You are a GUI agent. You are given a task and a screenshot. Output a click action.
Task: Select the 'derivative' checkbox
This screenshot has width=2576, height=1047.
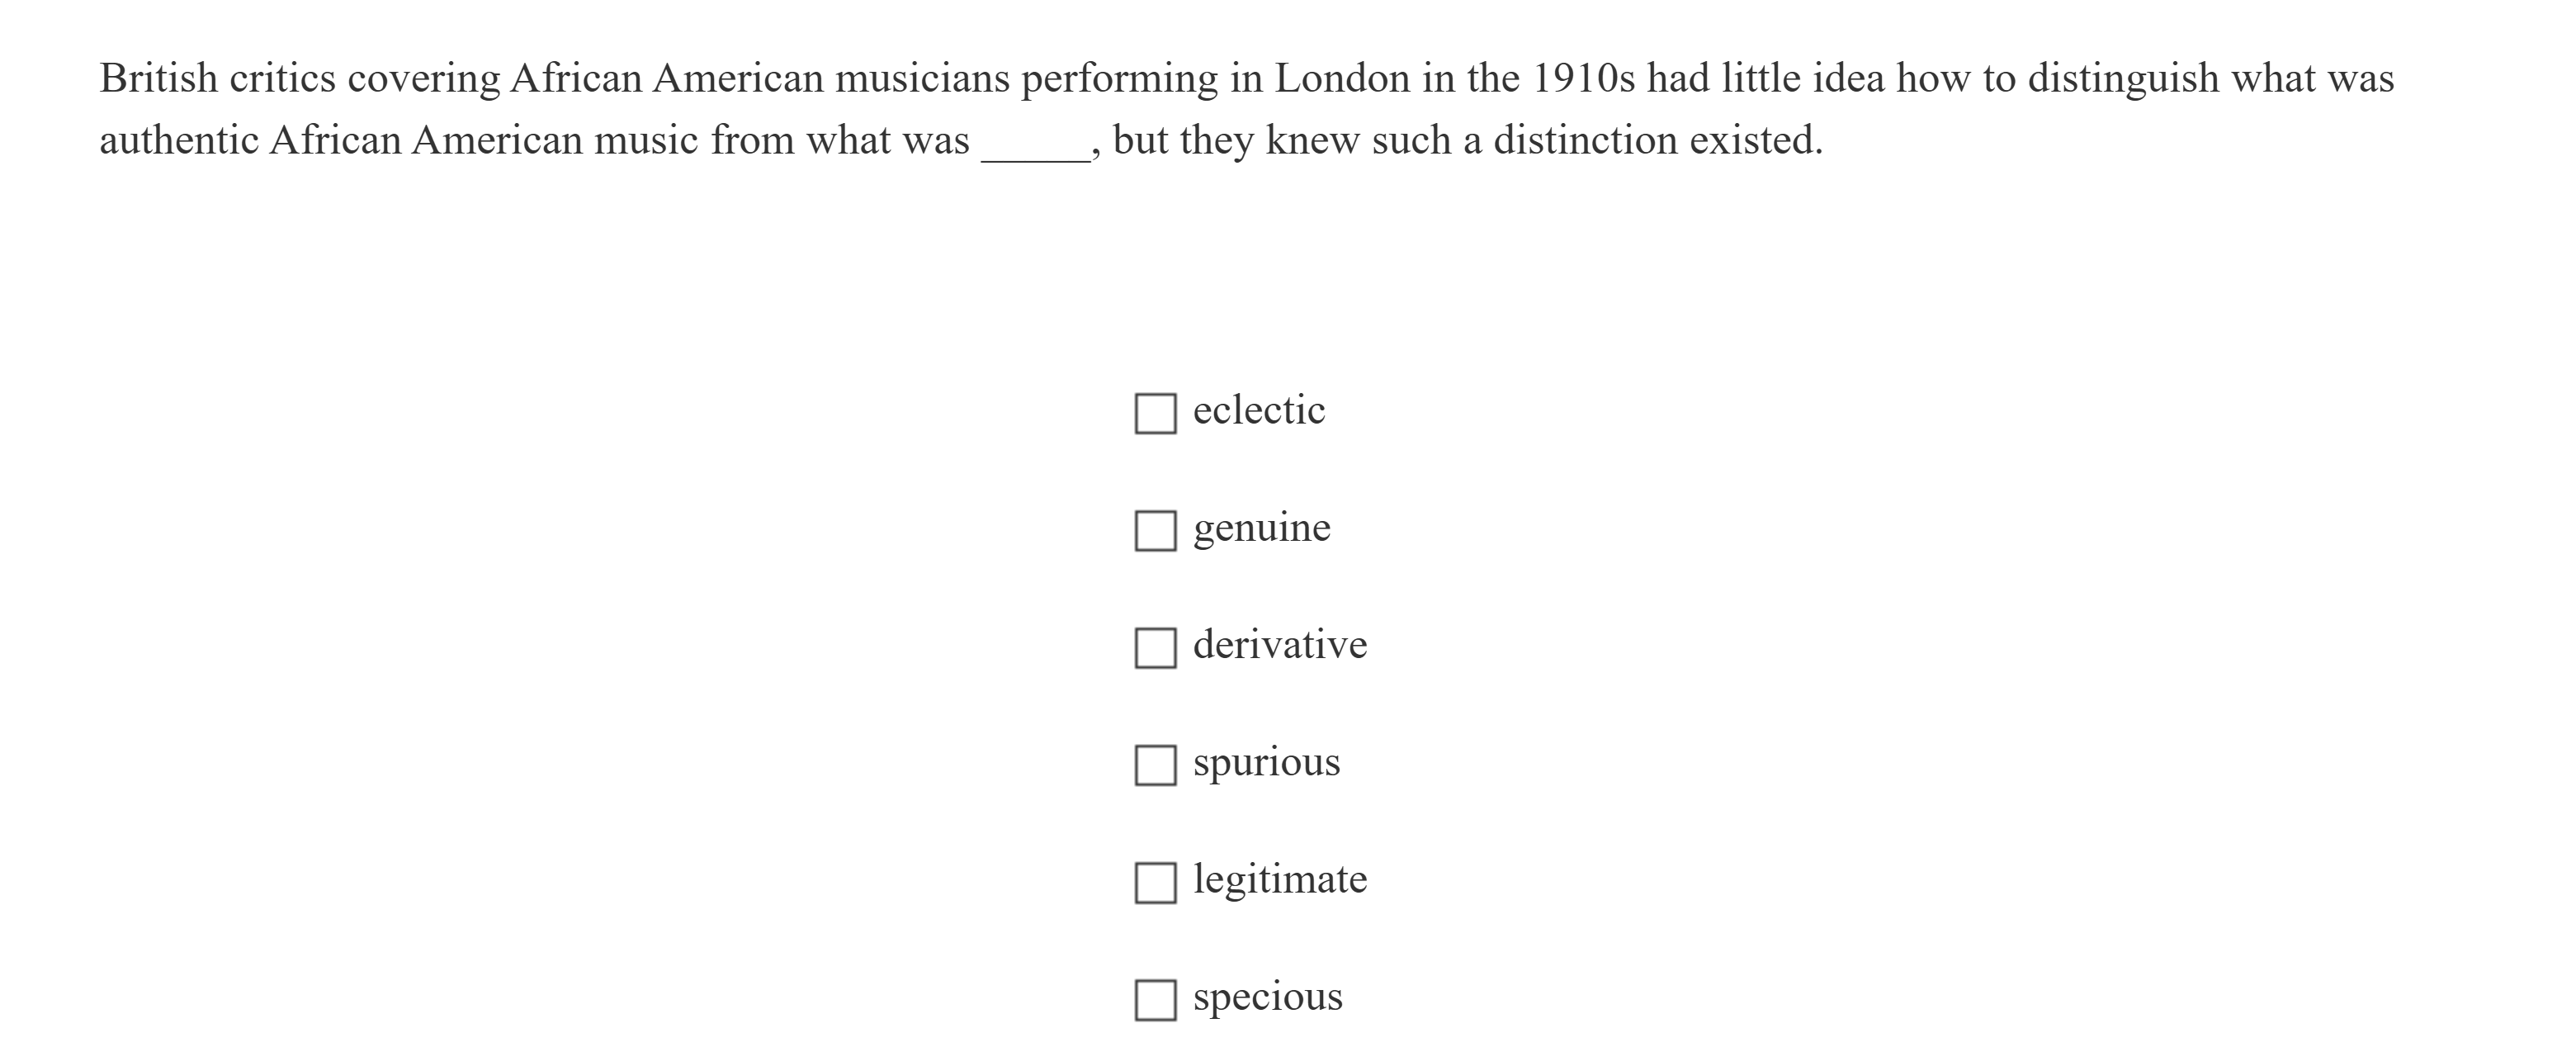point(1155,648)
